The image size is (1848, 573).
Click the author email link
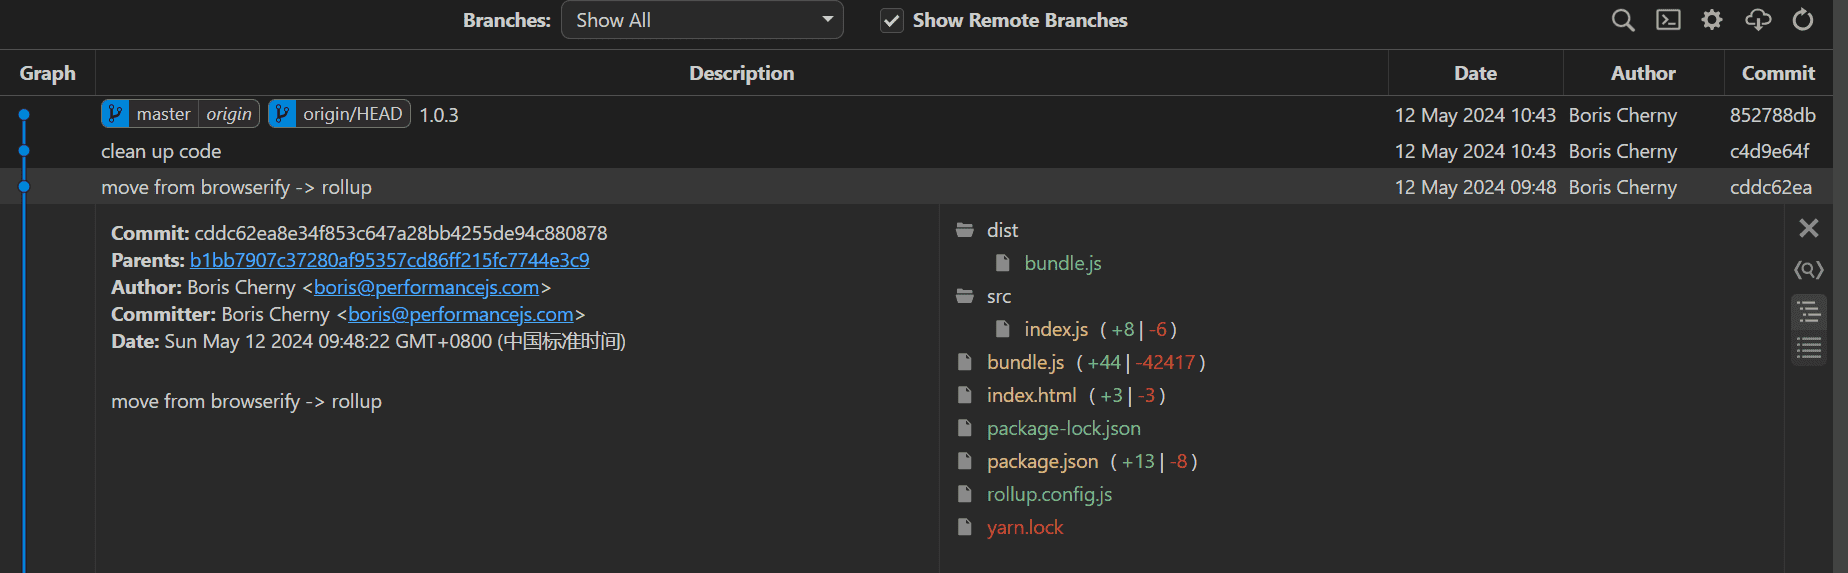point(426,287)
